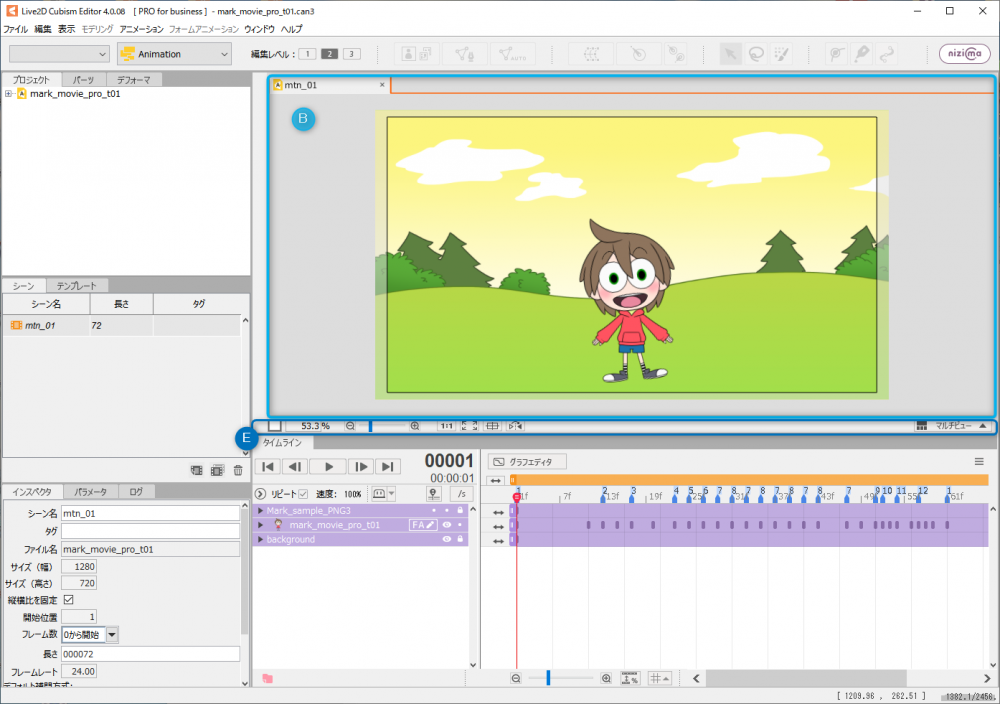The width and height of the screenshot is (1000, 704).
Task: Open the empty dropdown left of Animation
Action: 59,54
